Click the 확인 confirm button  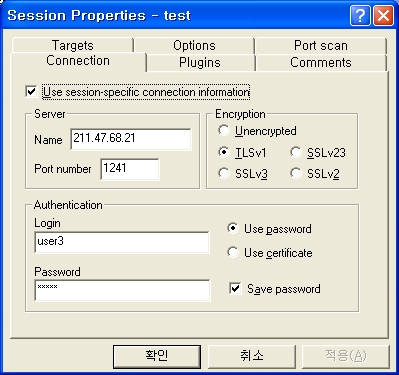click(x=157, y=356)
